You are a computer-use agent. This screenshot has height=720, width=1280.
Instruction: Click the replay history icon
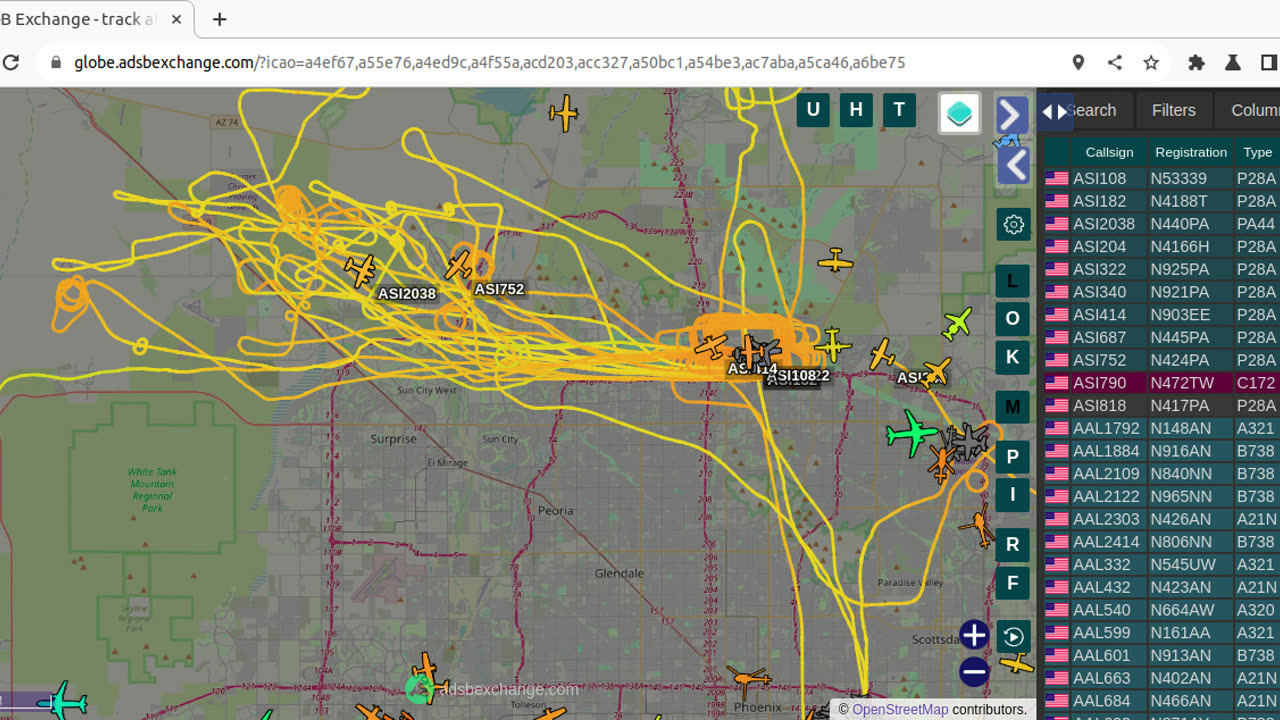coord(1013,637)
